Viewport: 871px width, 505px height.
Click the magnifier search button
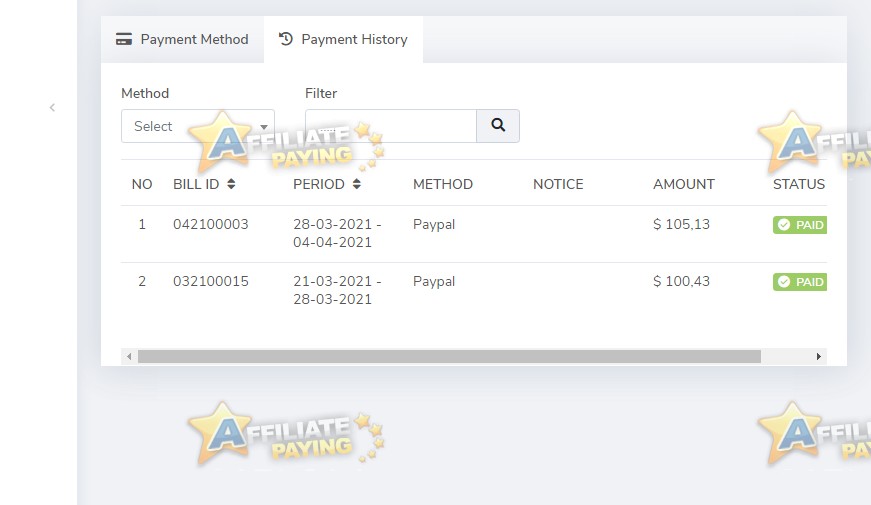coord(498,126)
